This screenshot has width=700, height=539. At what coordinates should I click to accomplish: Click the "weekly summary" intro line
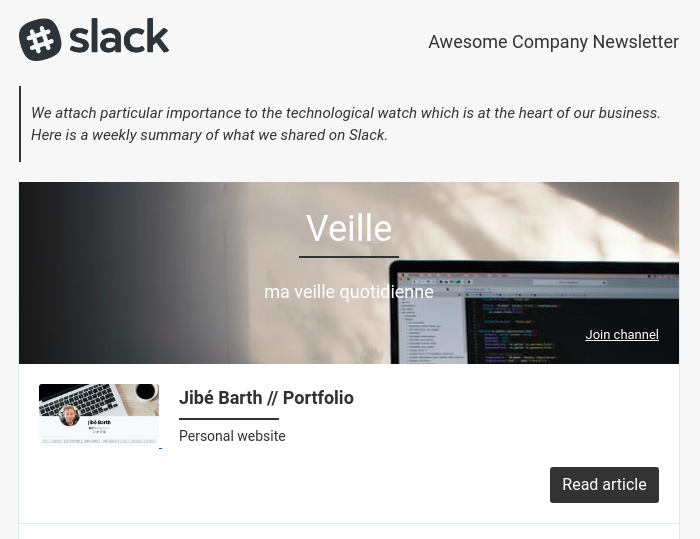209,135
